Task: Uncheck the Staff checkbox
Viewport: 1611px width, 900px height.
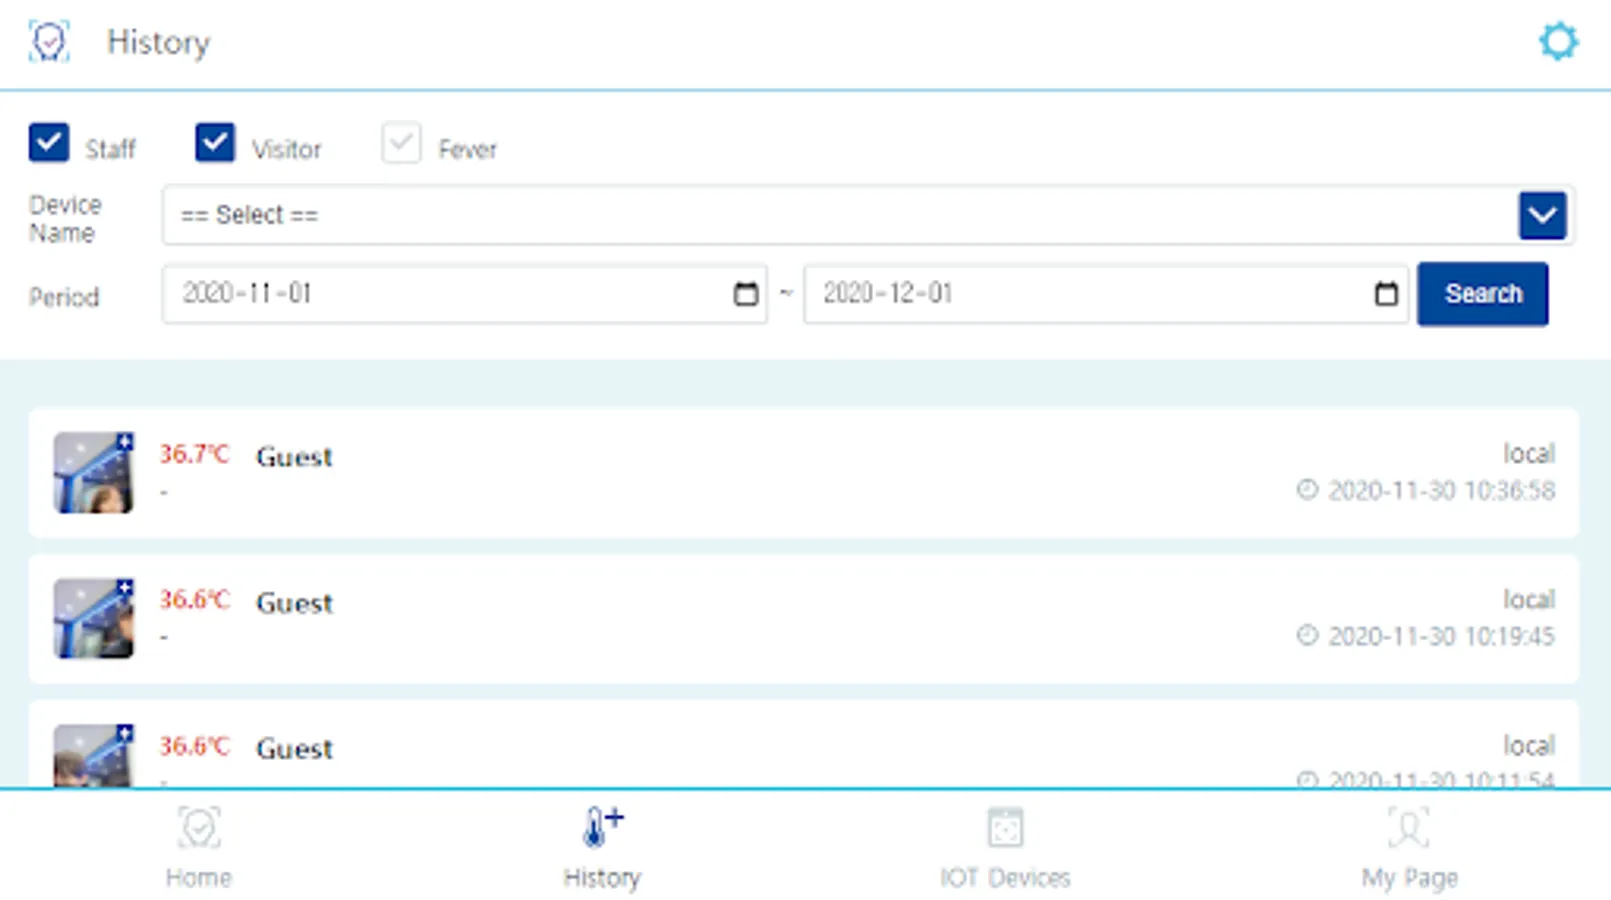Action: (49, 142)
